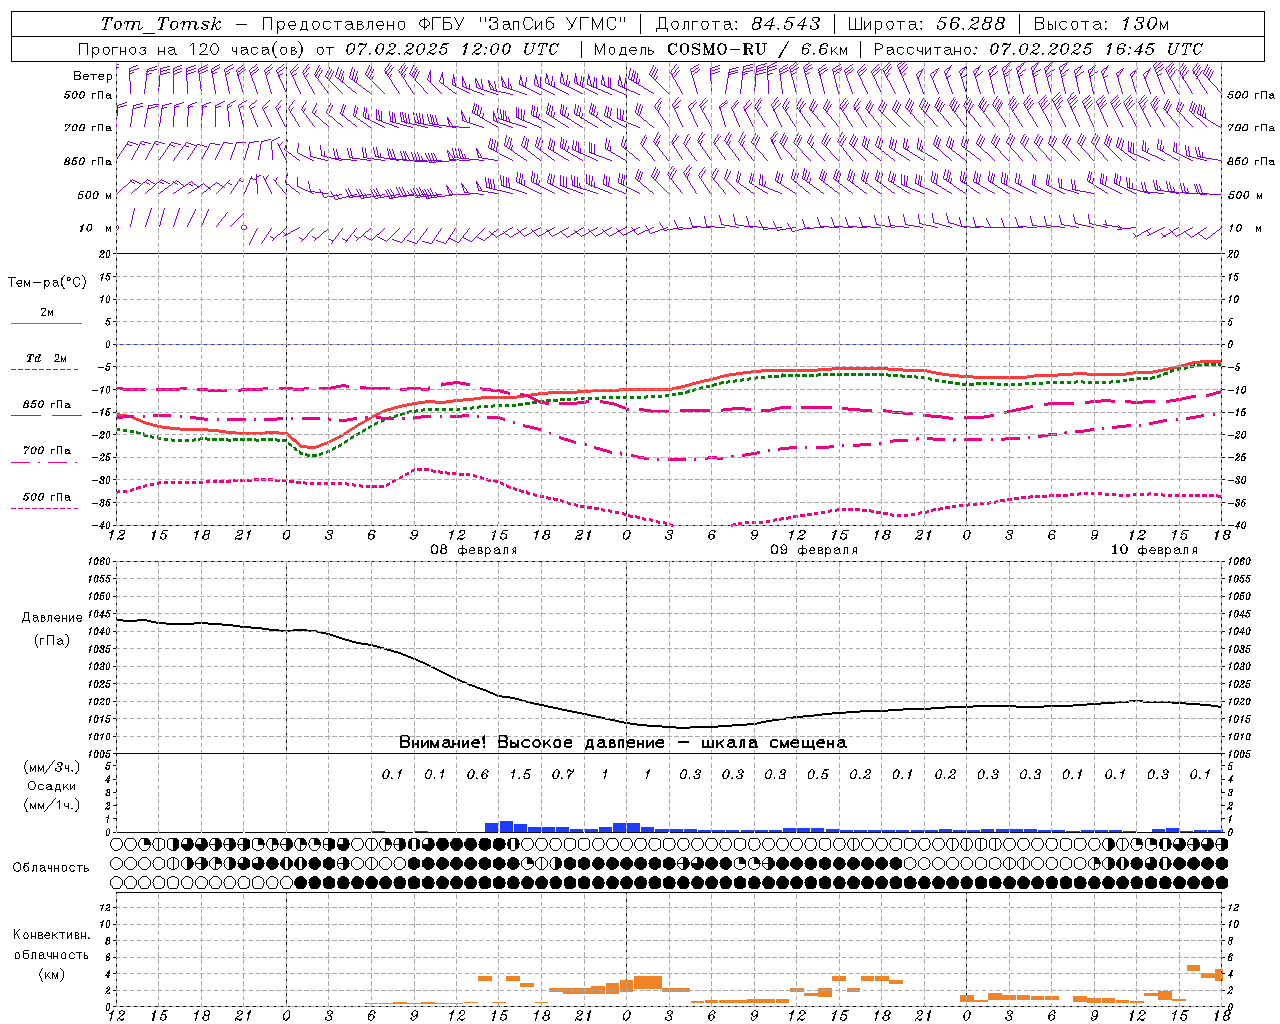Click the "(гПа)" unit under Давление
The width and height of the screenshot is (1280, 1024).
pos(52,641)
